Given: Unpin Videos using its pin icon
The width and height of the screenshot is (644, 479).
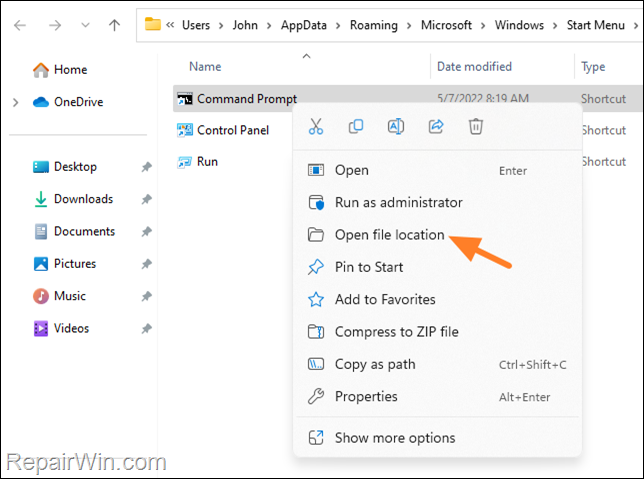Looking at the screenshot, I should (147, 329).
